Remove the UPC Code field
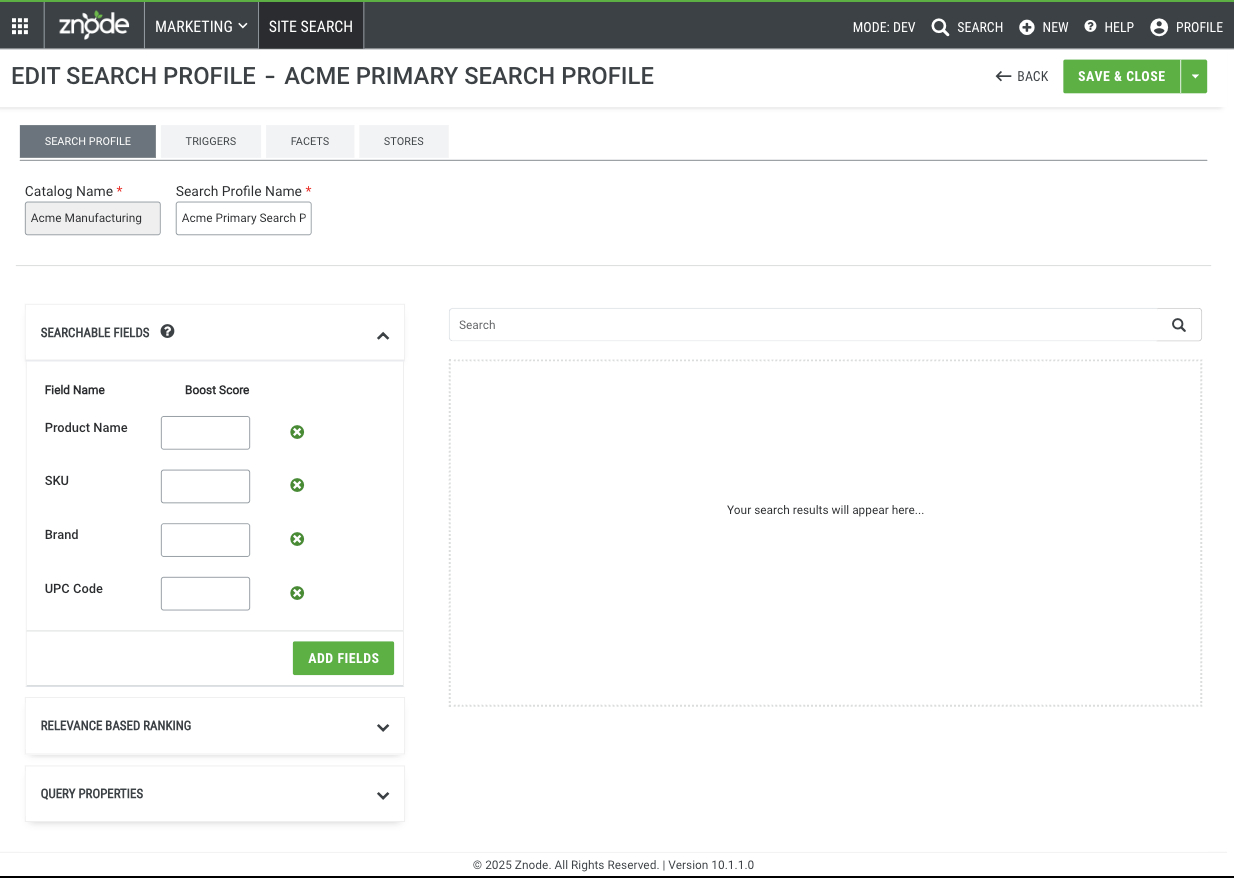Image resolution: width=1234 pixels, height=878 pixels. 297,593
